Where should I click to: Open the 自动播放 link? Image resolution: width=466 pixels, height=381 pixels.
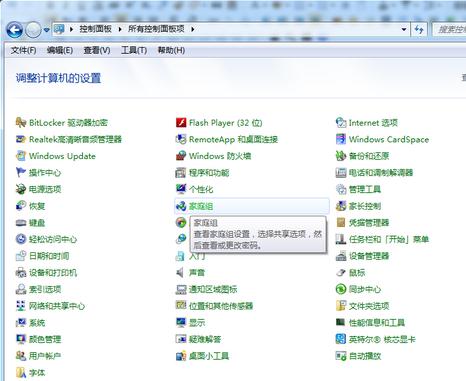coord(365,356)
